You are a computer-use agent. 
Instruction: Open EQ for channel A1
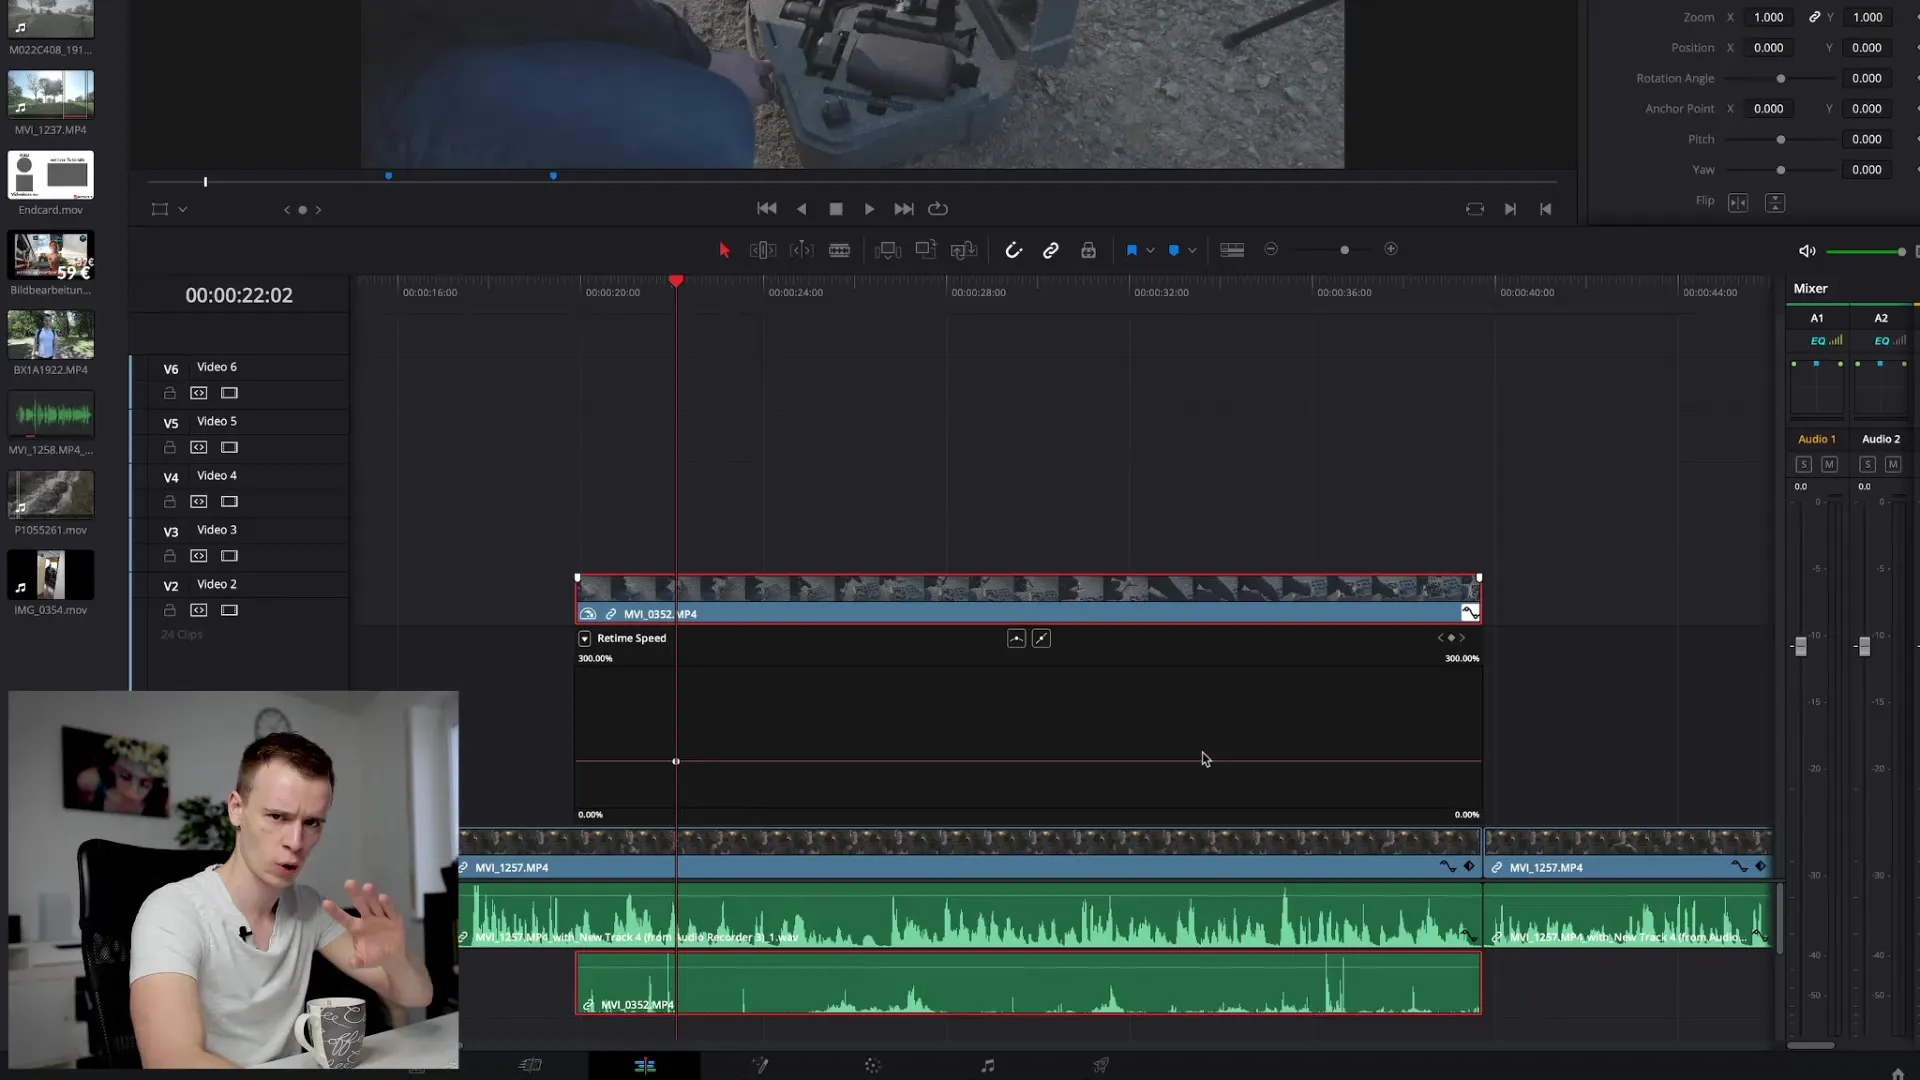click(x=1826, y=341)
